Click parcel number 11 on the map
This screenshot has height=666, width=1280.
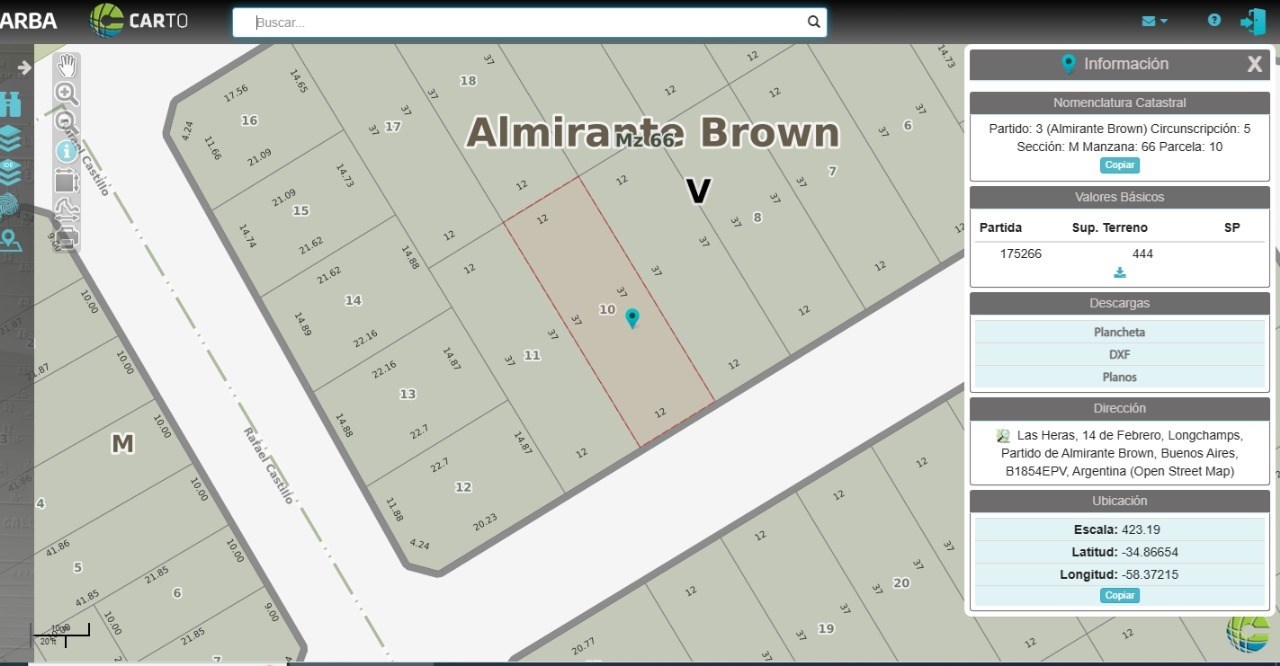532,355
